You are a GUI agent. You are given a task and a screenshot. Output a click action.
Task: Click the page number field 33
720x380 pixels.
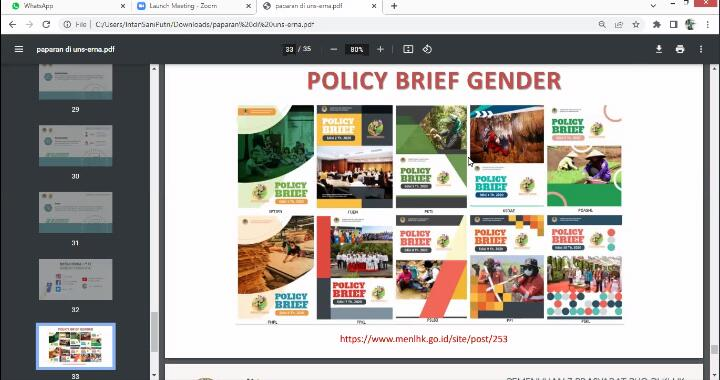[289, 49]
